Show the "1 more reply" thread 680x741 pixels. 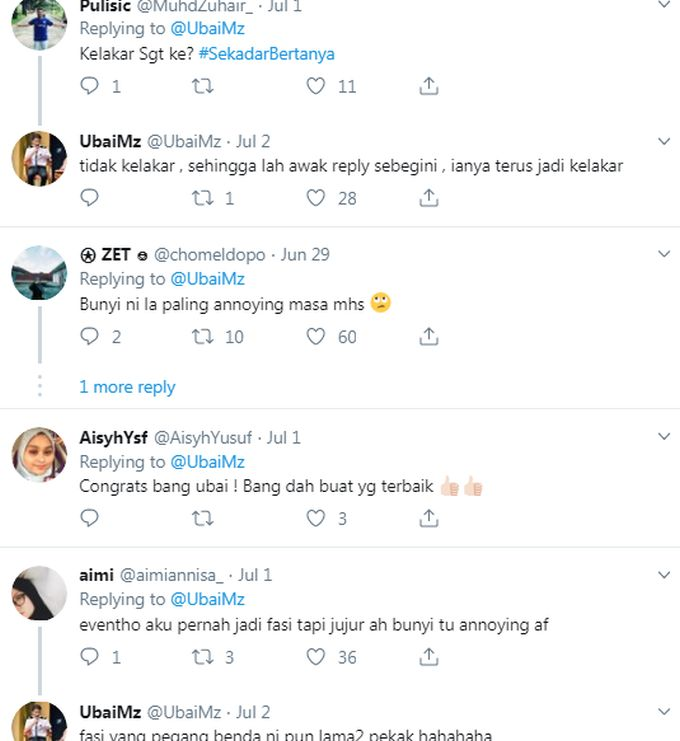tap(127, 387)
